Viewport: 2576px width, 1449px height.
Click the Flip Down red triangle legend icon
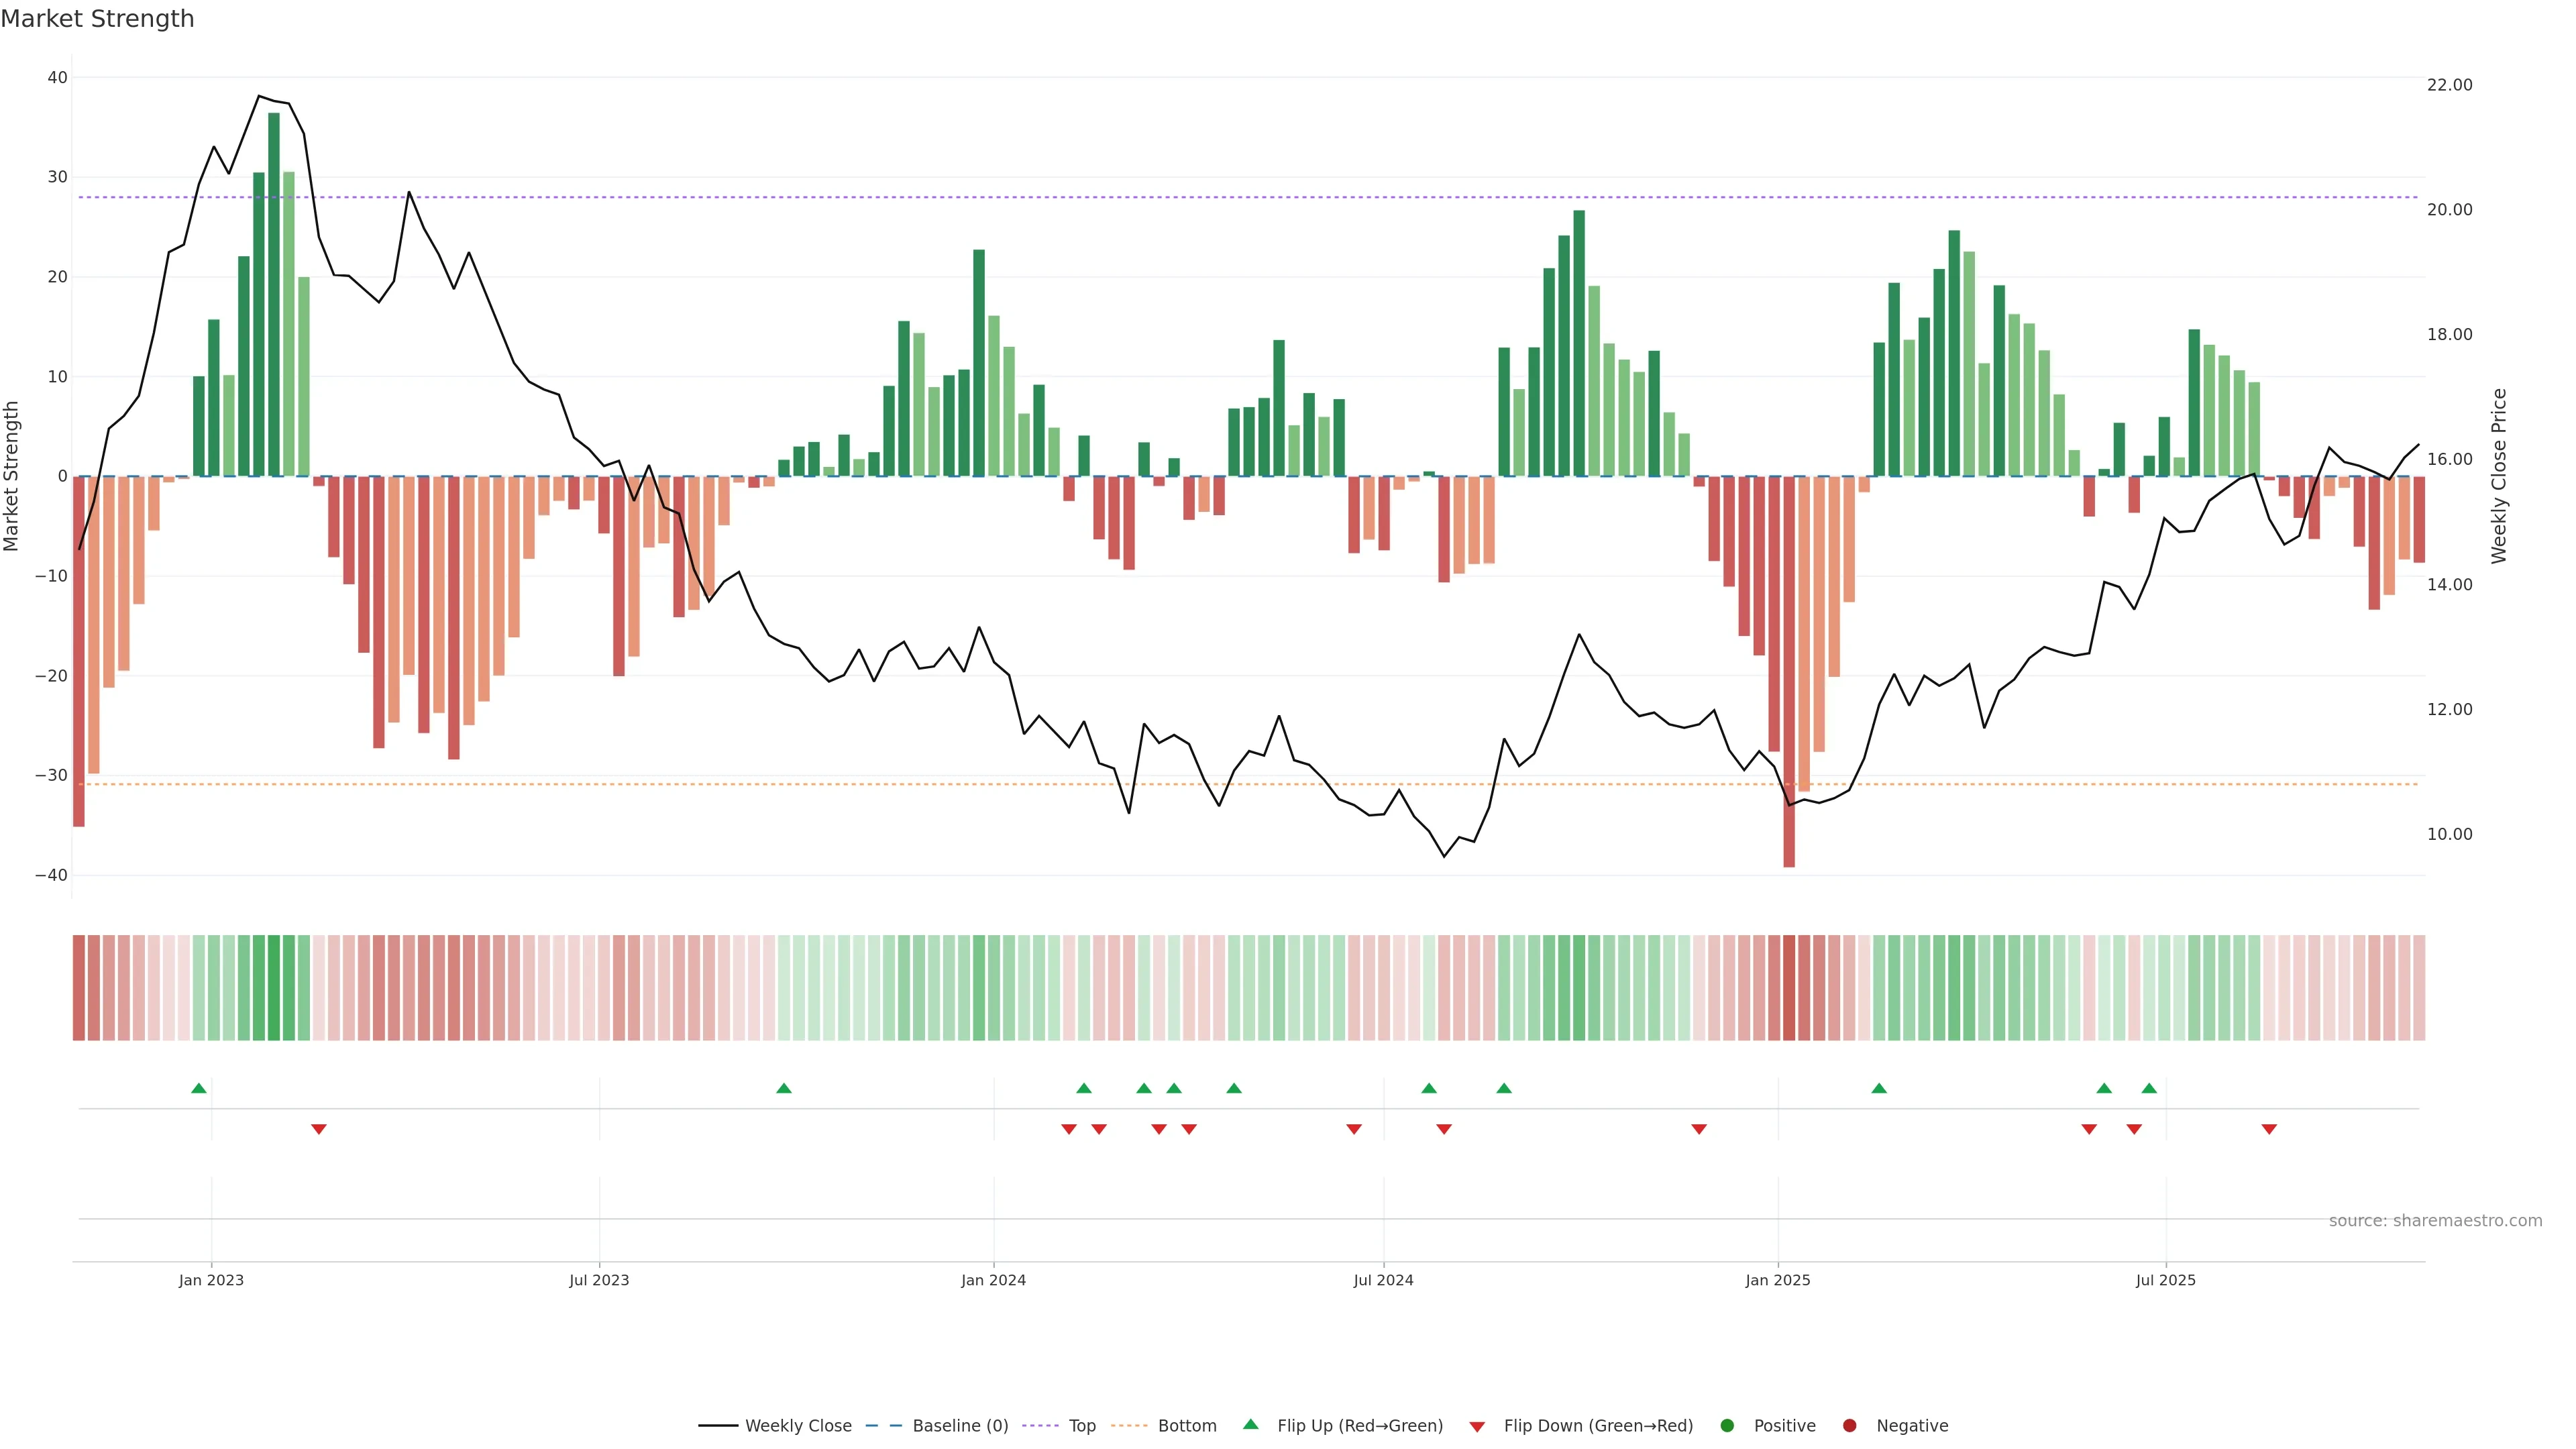click(1477, 1427)
